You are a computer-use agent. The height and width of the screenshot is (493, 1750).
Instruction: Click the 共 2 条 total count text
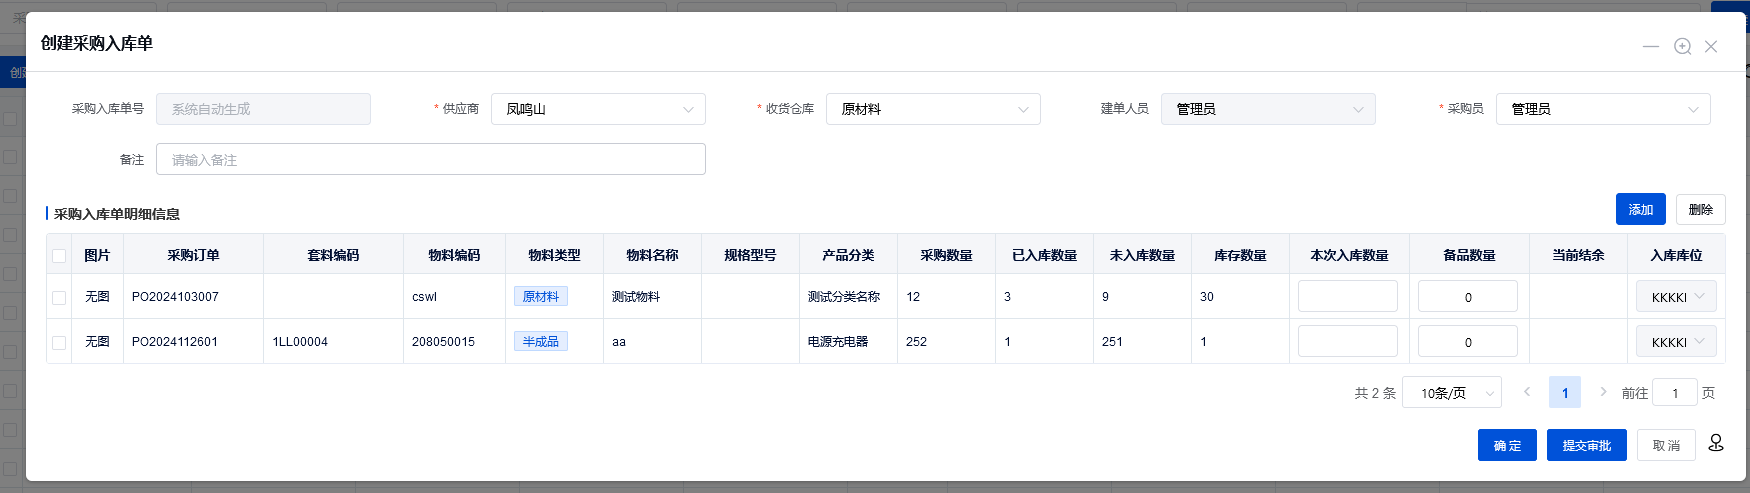pyautogui.click(x=1375, y=393)
